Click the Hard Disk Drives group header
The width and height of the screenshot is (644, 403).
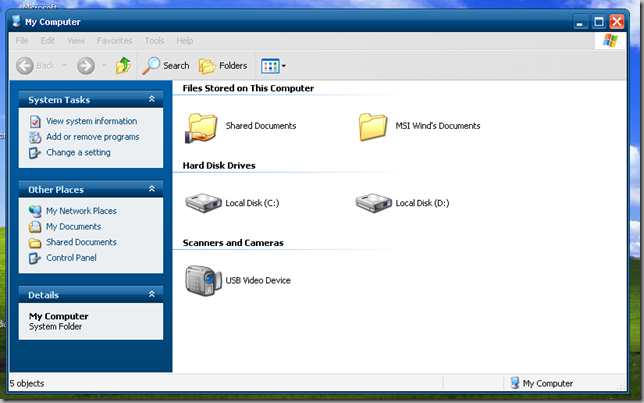219,166
